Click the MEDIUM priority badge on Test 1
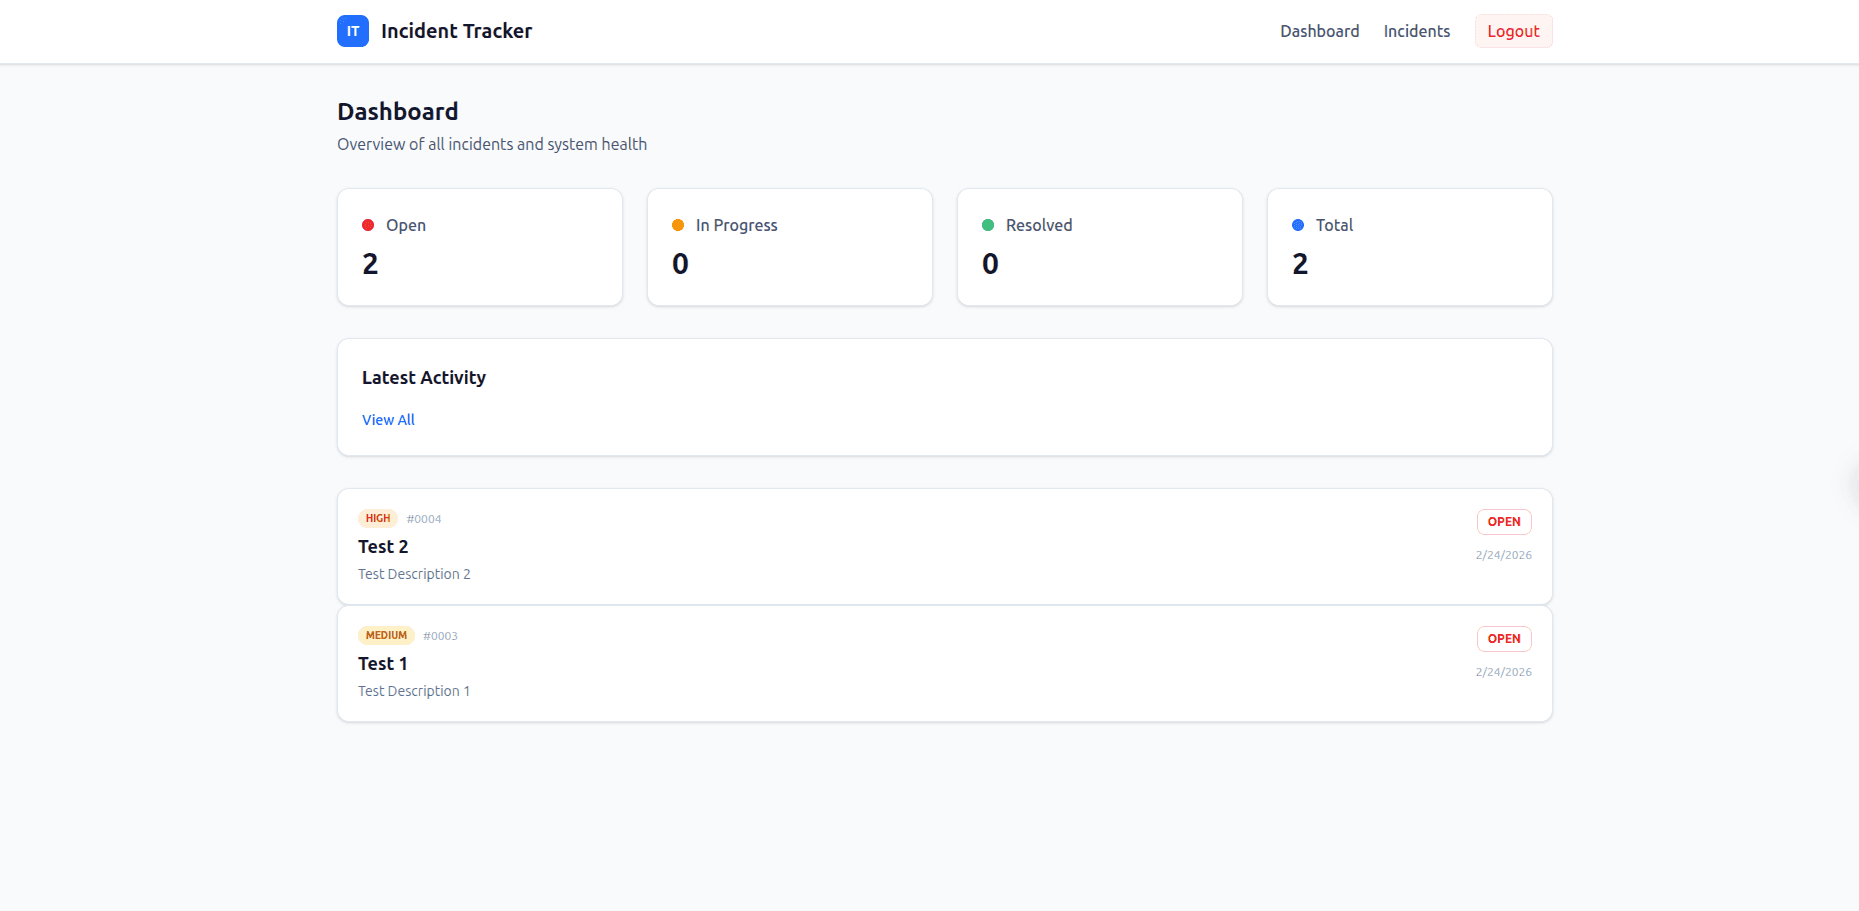This screenshot has width=1859, height=911. pos(386,635)
